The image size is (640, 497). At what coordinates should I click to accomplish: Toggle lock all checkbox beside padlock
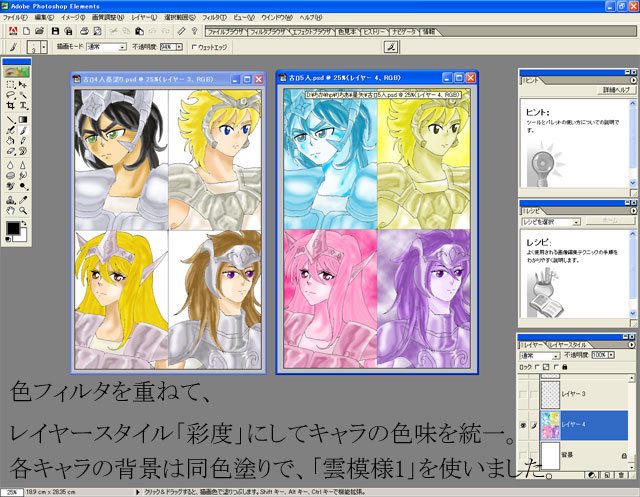tap(556, 367)
